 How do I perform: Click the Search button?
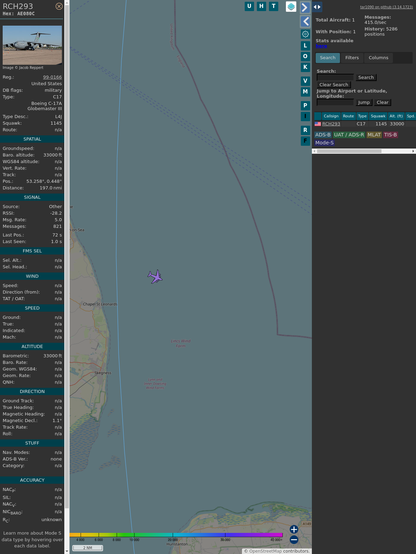366,77
